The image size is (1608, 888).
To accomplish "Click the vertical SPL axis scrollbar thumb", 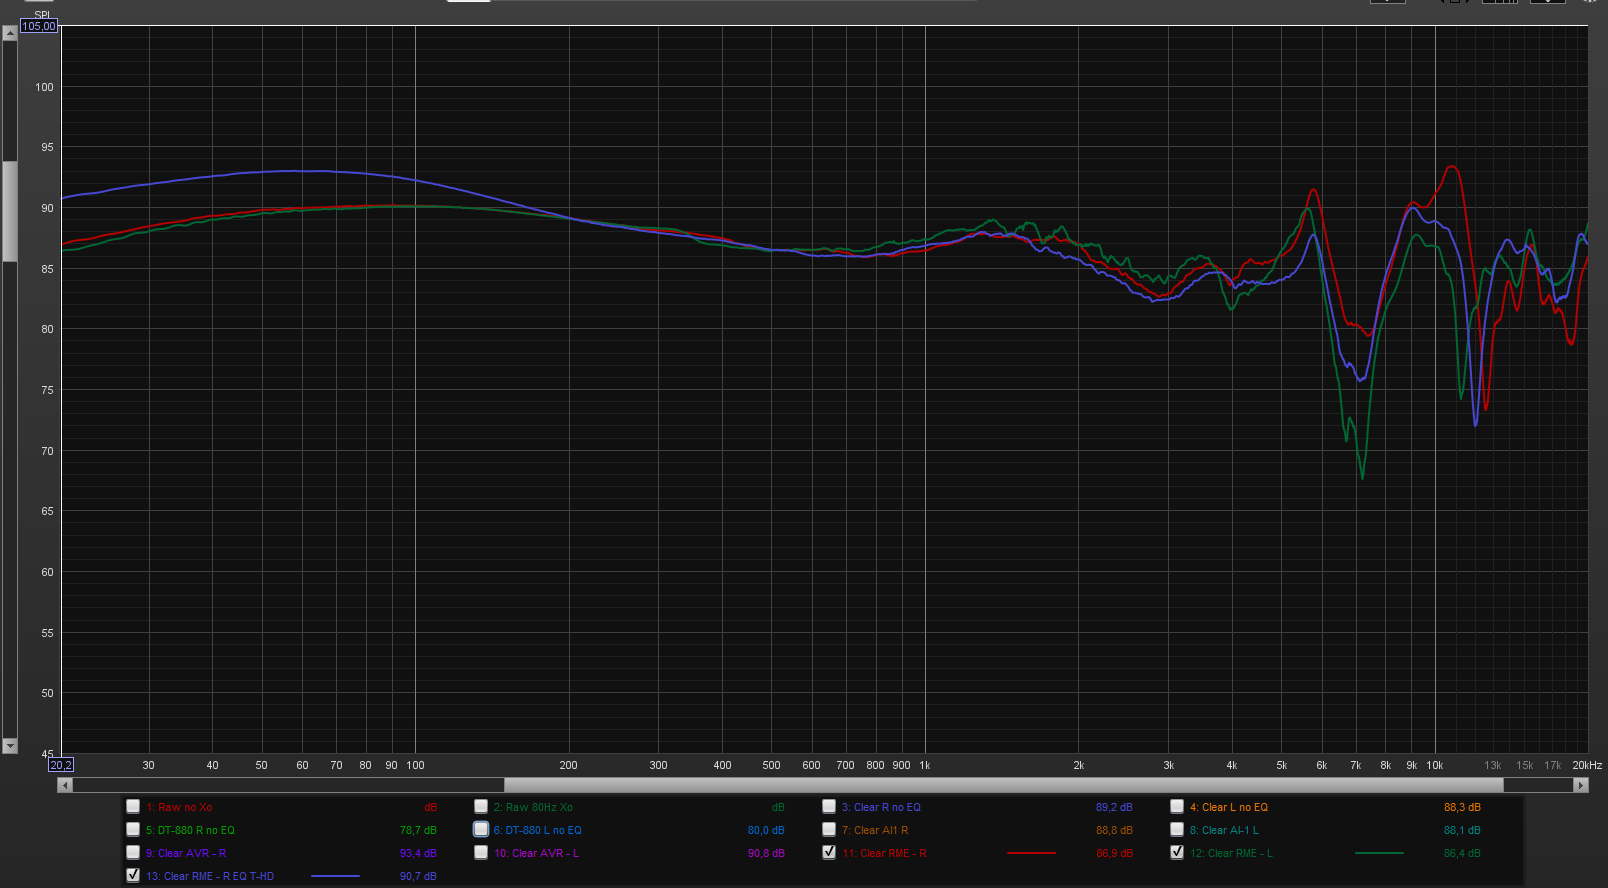I will pos(10,211).
